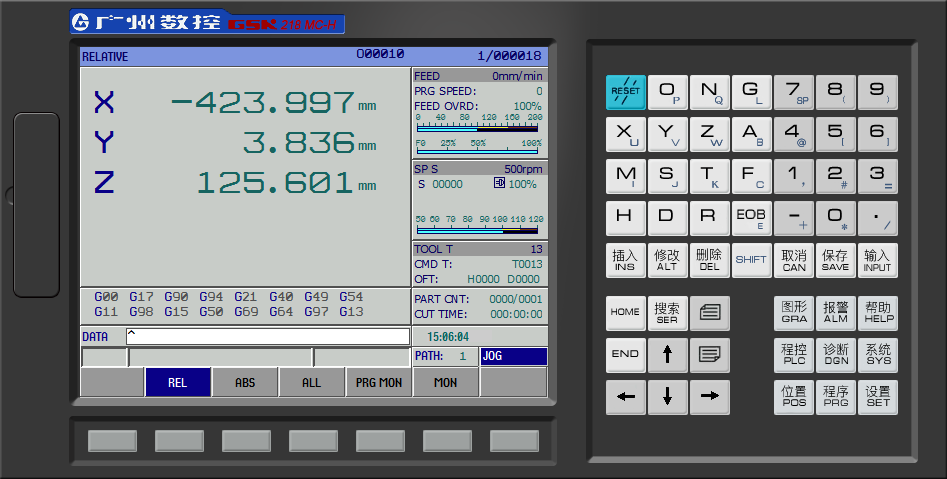Click the DATA input field
This screenshot has width=947, height=479.
[267, 337]
